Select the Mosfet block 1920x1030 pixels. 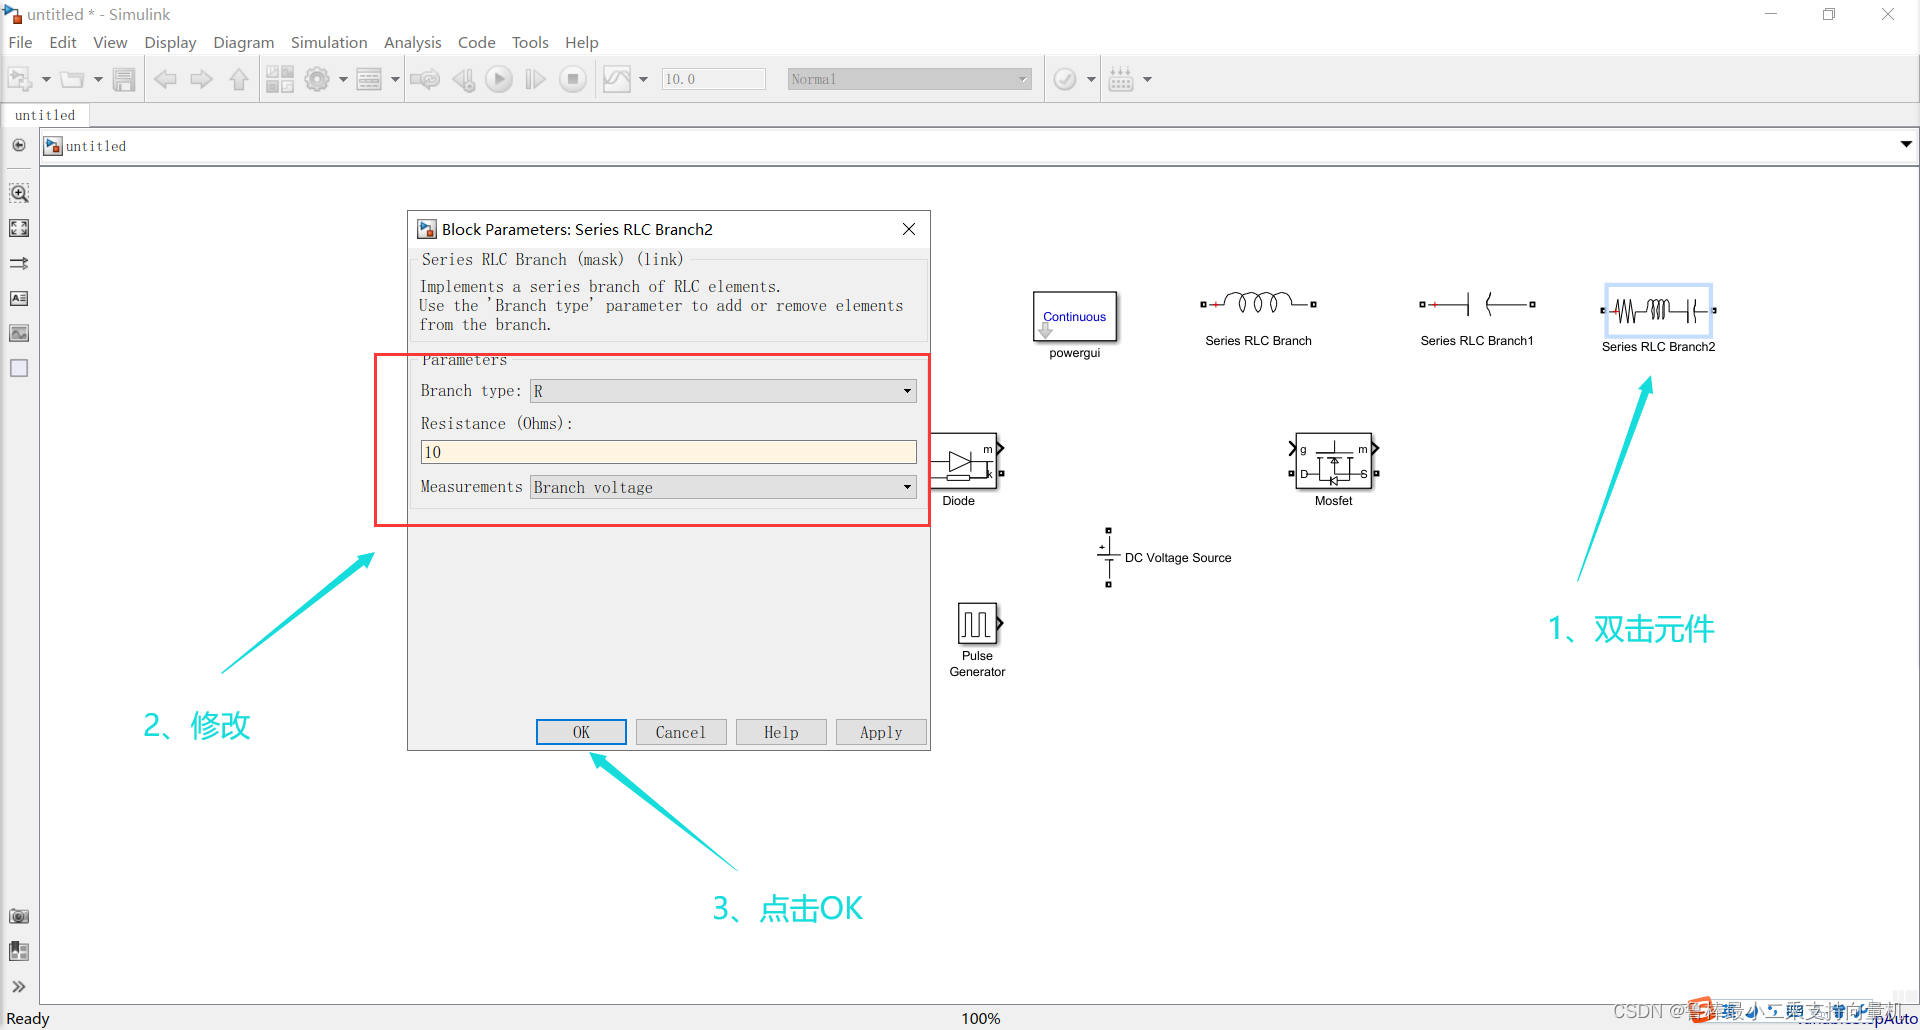tap(1334, 460)
